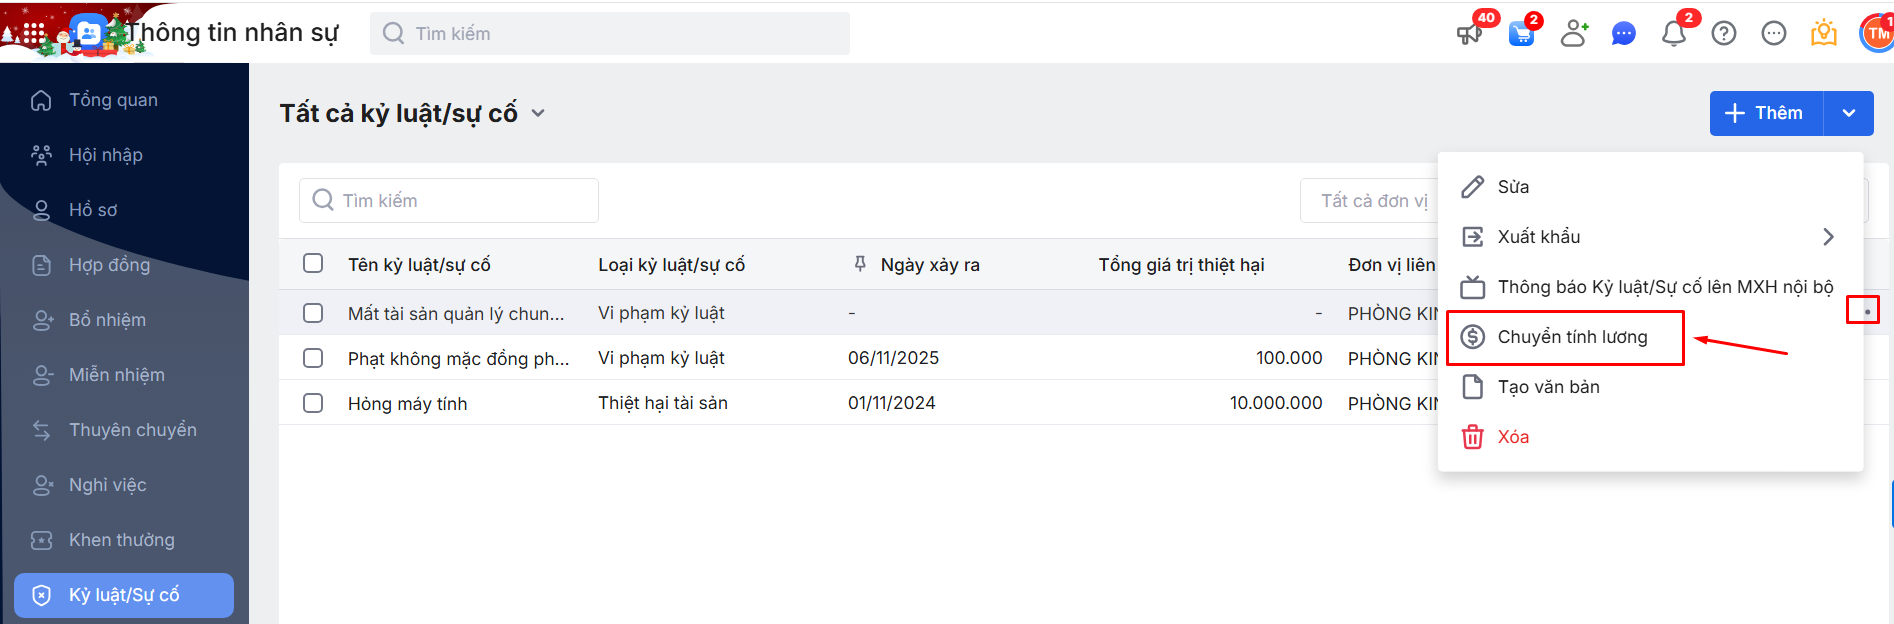
Task: Expand the "Xuất khẩu" submenu arrow
Action: coord(1828,237)
